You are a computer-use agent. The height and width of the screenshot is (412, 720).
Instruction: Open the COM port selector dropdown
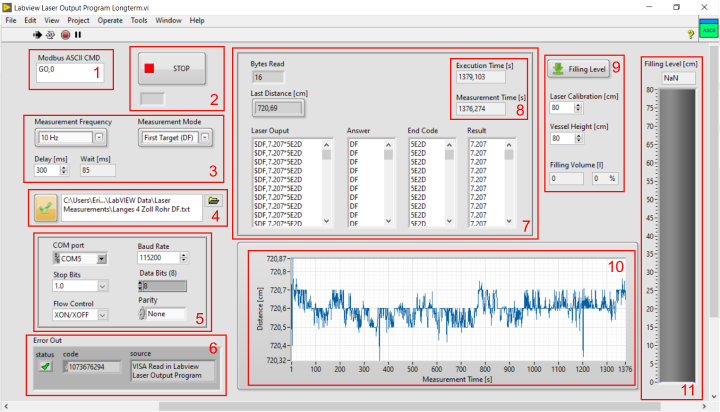[x=101, y=259]
